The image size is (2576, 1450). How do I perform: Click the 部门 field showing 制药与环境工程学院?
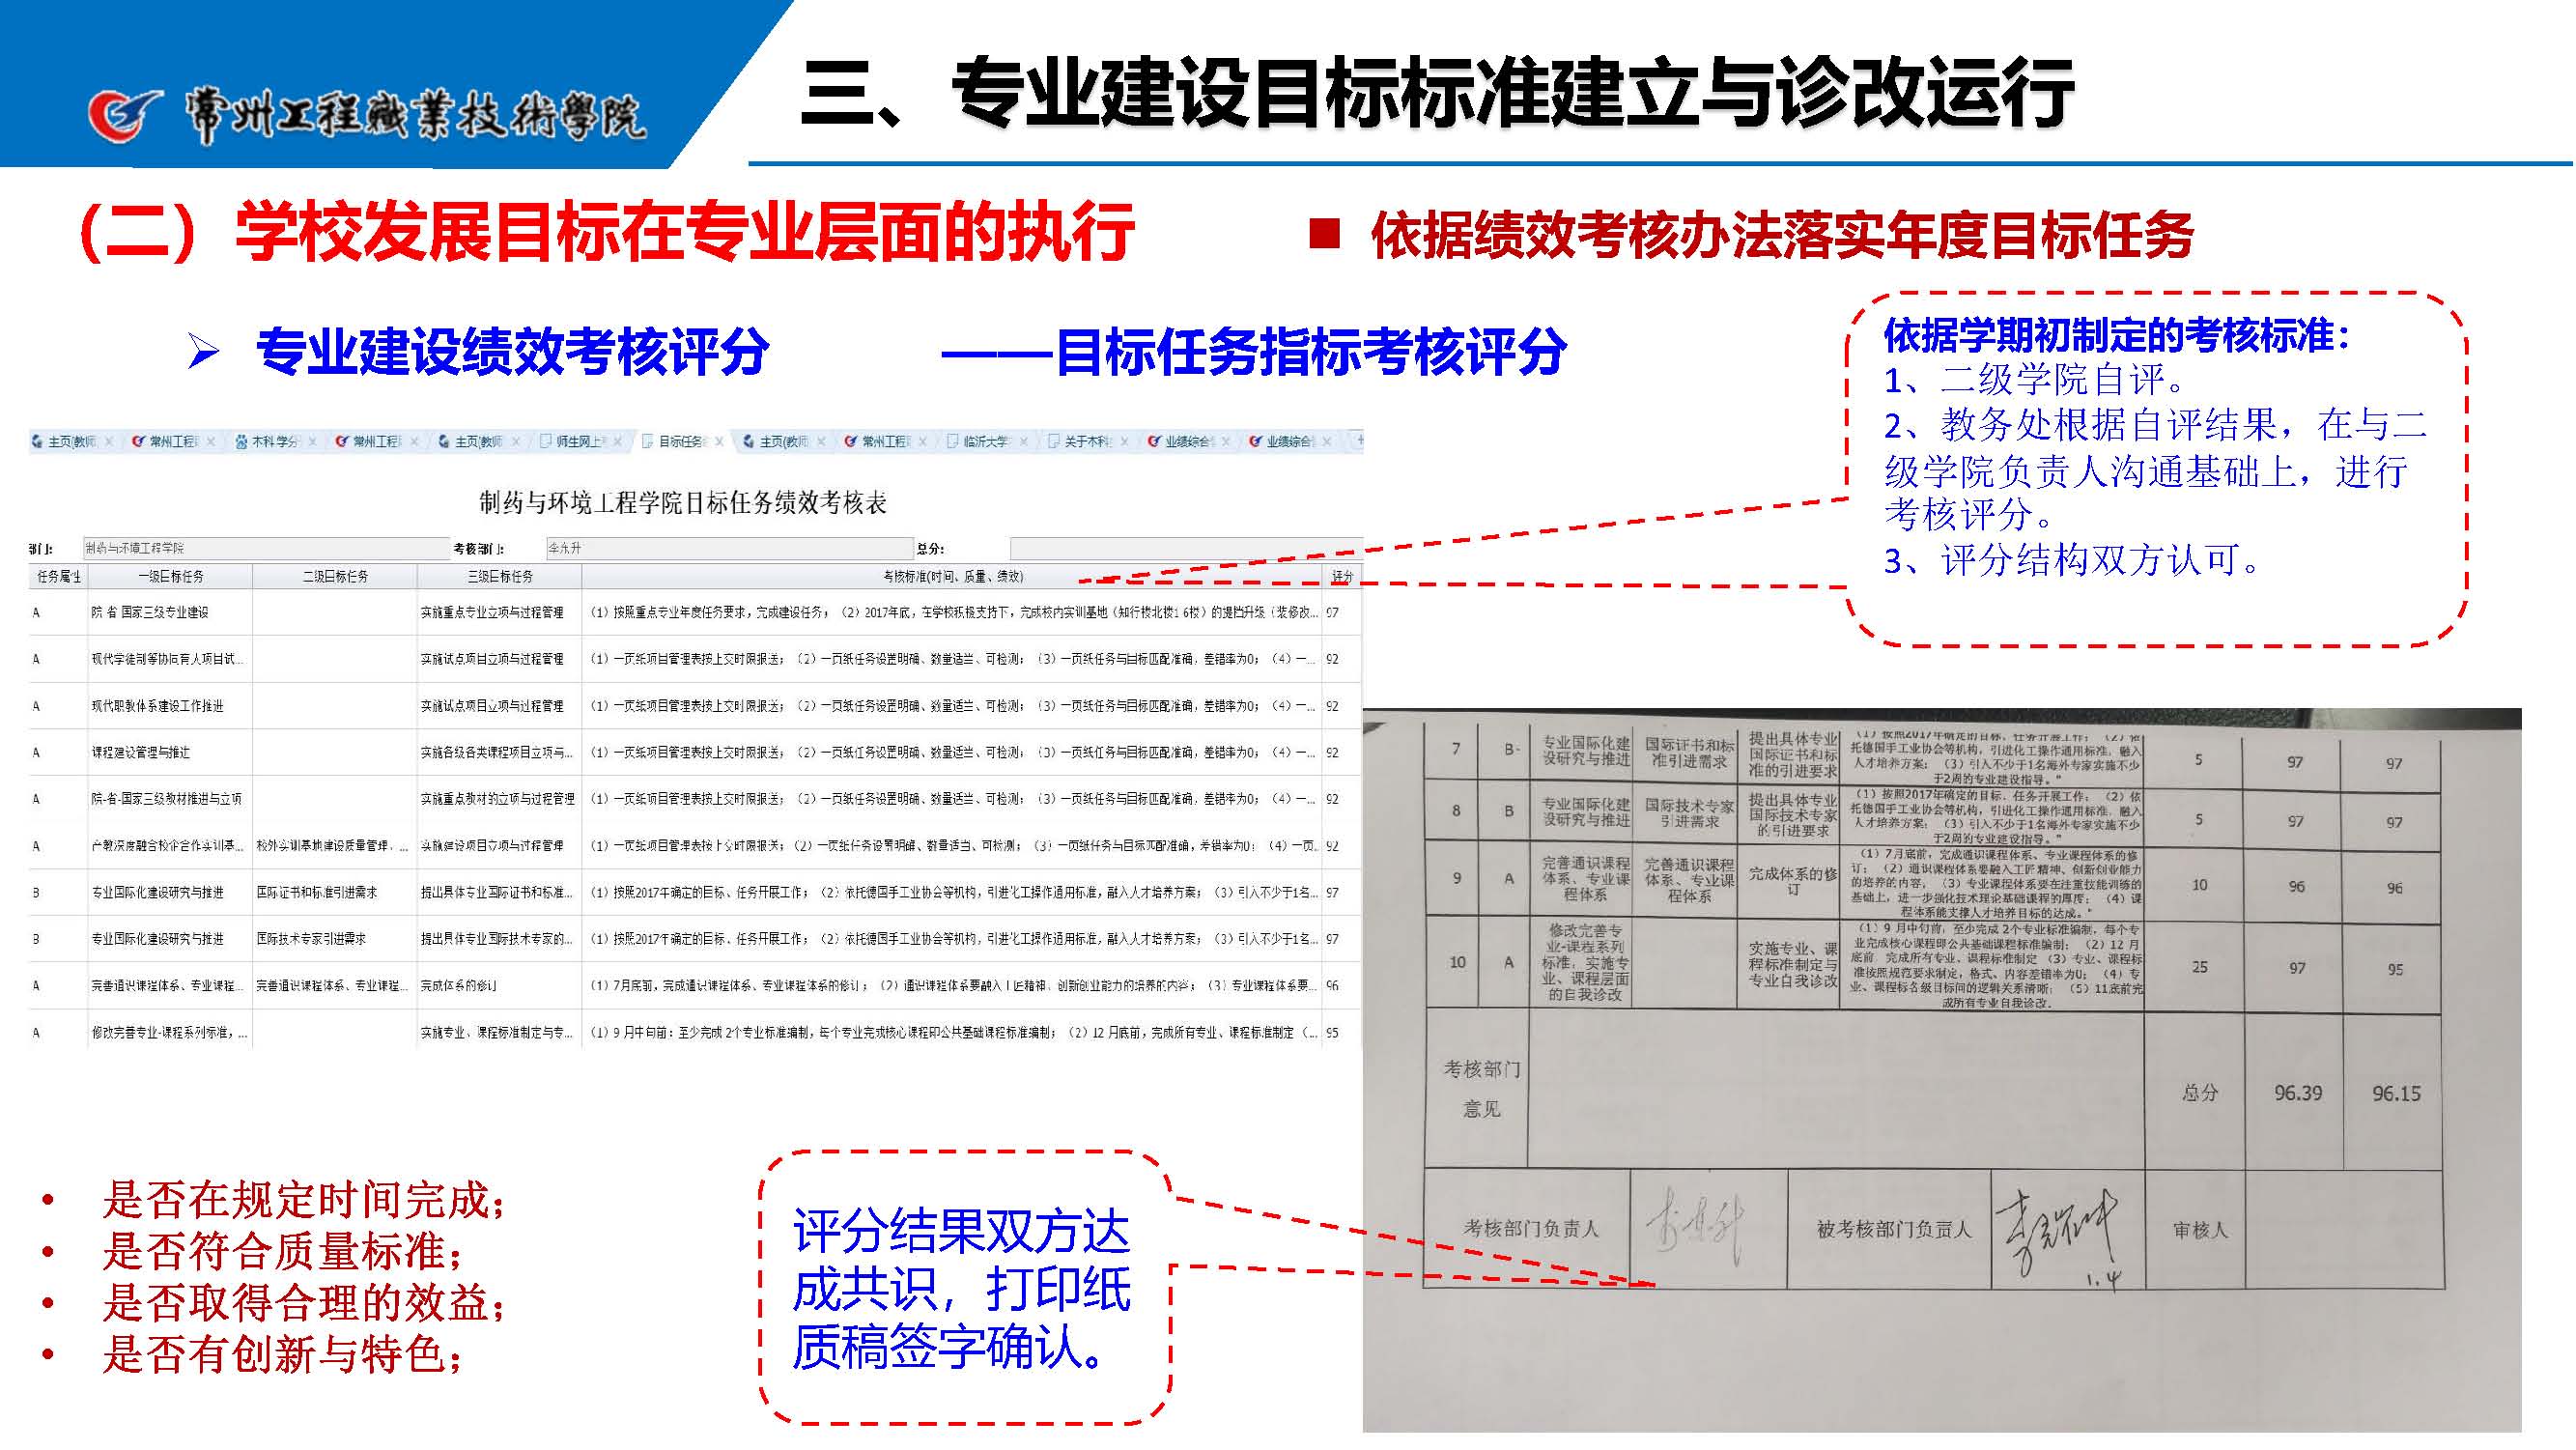265,548
